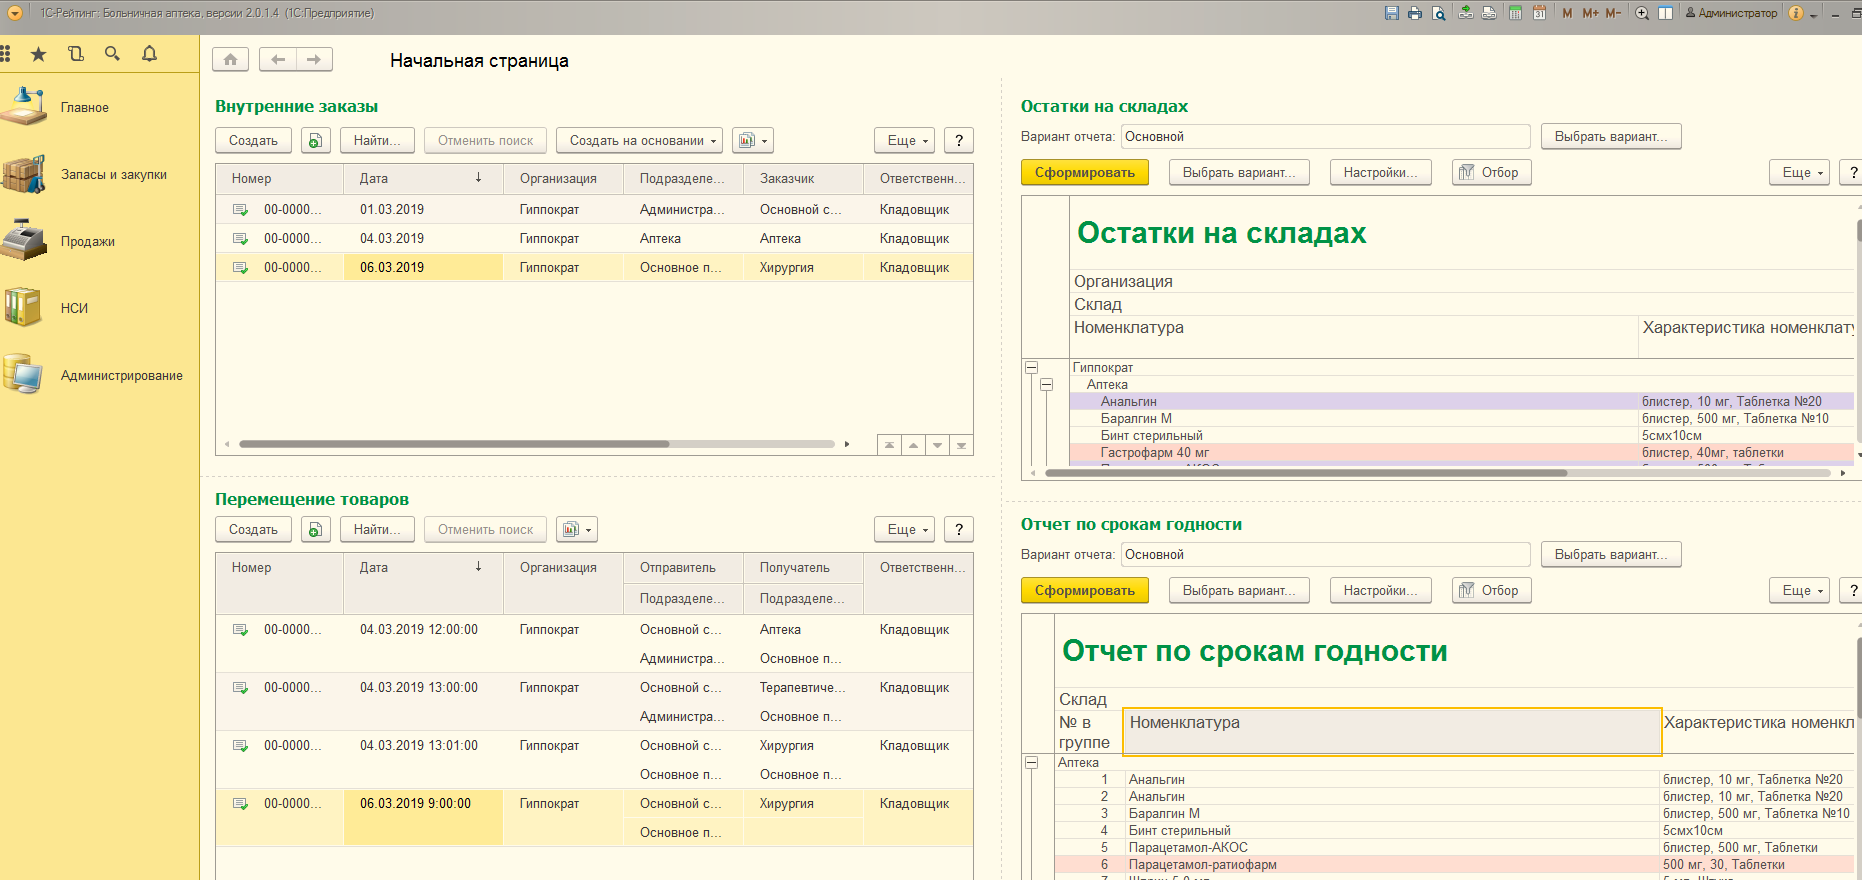Click horizontal scrollbar of Внутренние заказы table
The image size is (1862, 880).
pos(454,444)
